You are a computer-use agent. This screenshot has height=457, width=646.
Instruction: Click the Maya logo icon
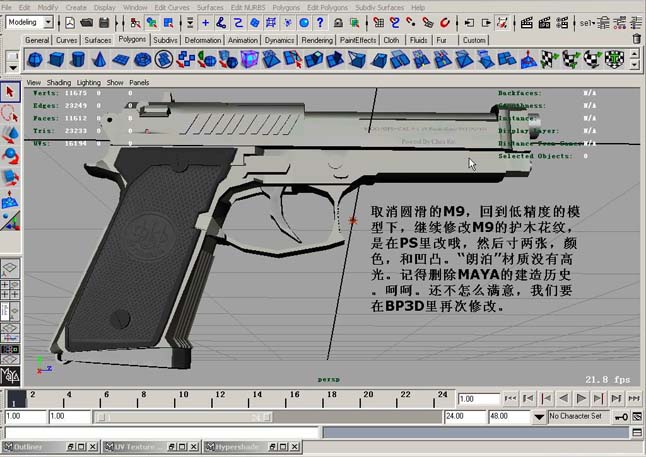click(x=10, y=376)
